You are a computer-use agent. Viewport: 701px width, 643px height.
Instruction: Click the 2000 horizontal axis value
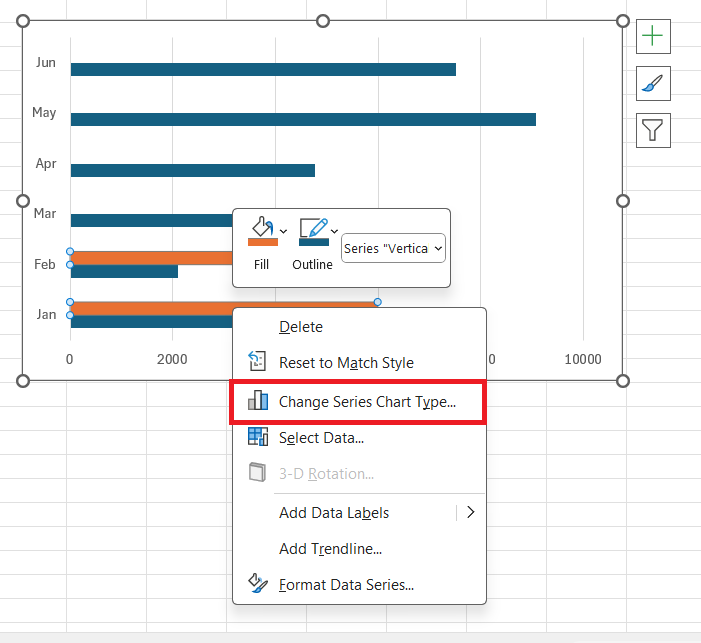click(x=172, y=359)
